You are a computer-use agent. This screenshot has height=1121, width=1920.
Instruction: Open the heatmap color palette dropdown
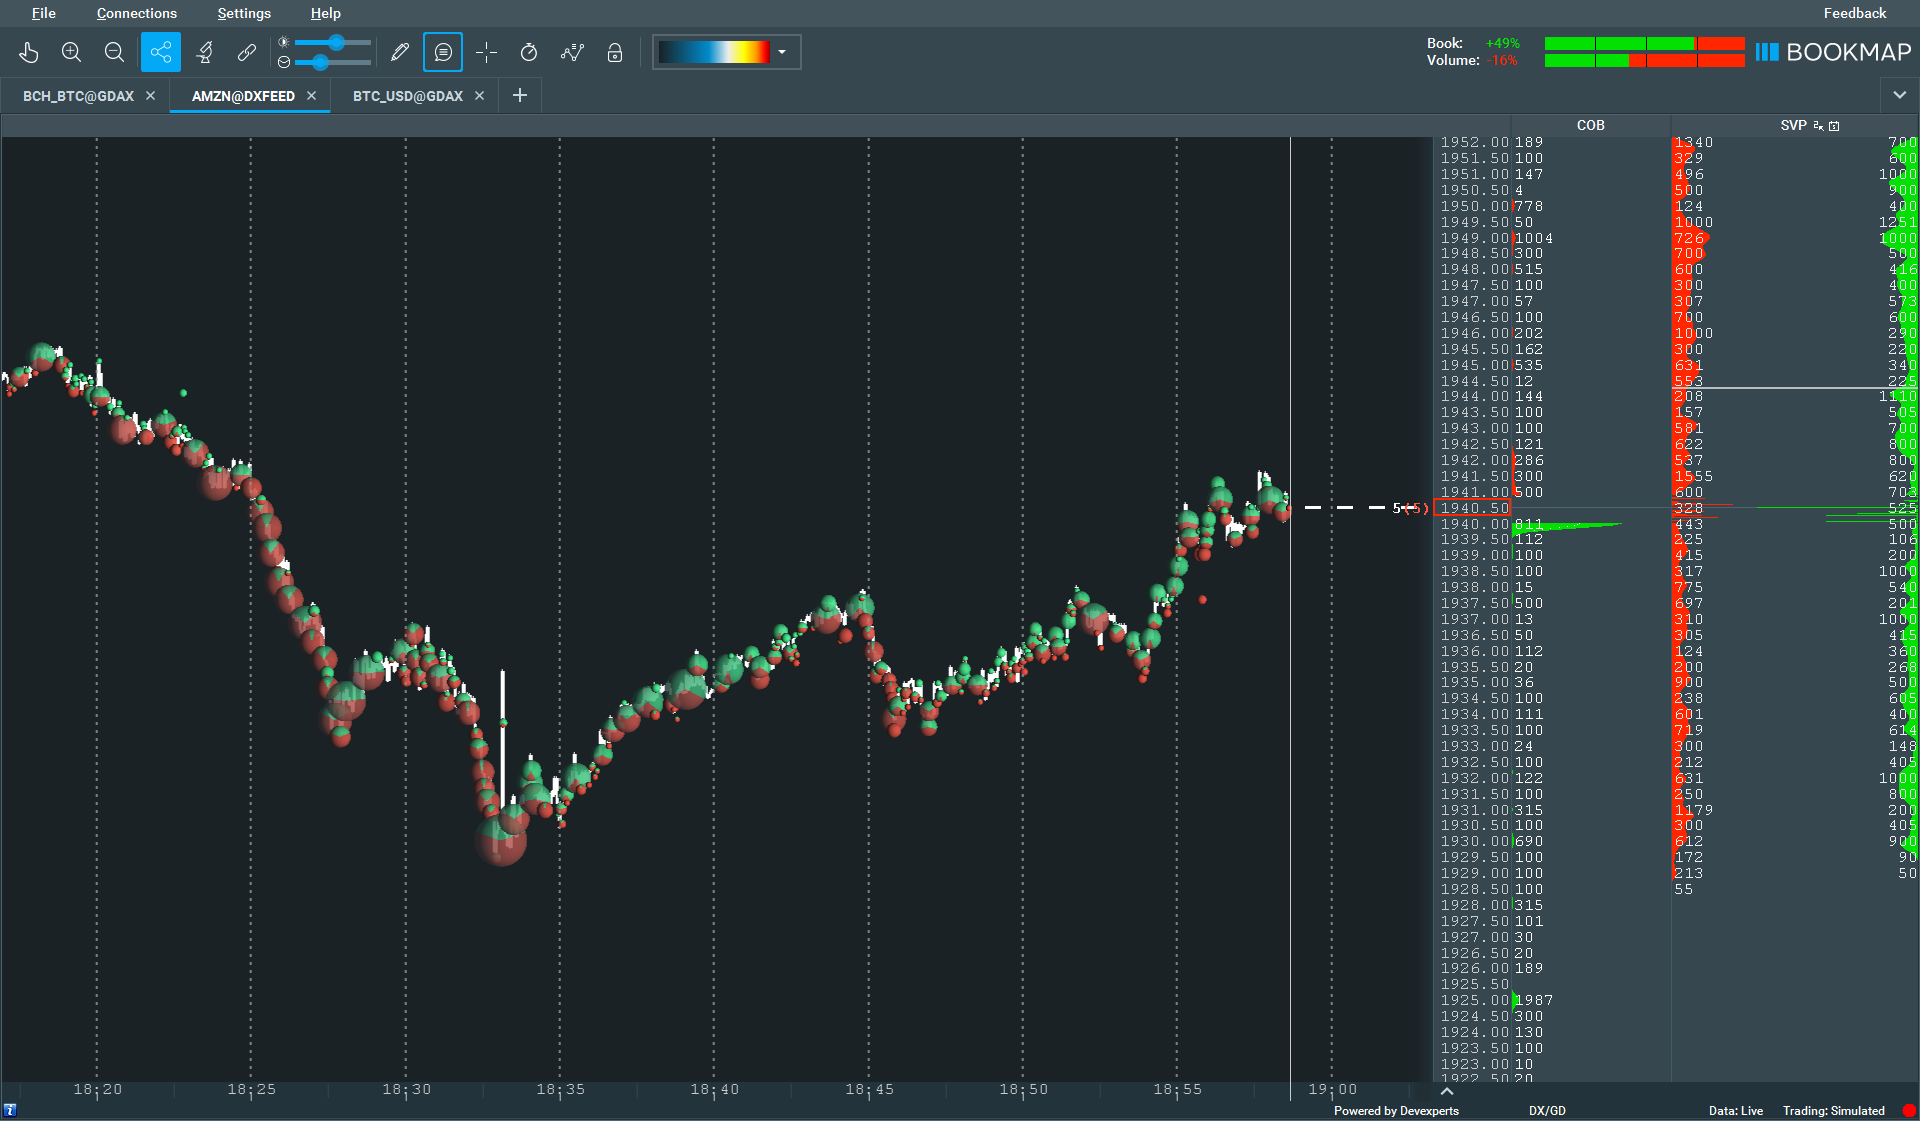tap(783, 52)
